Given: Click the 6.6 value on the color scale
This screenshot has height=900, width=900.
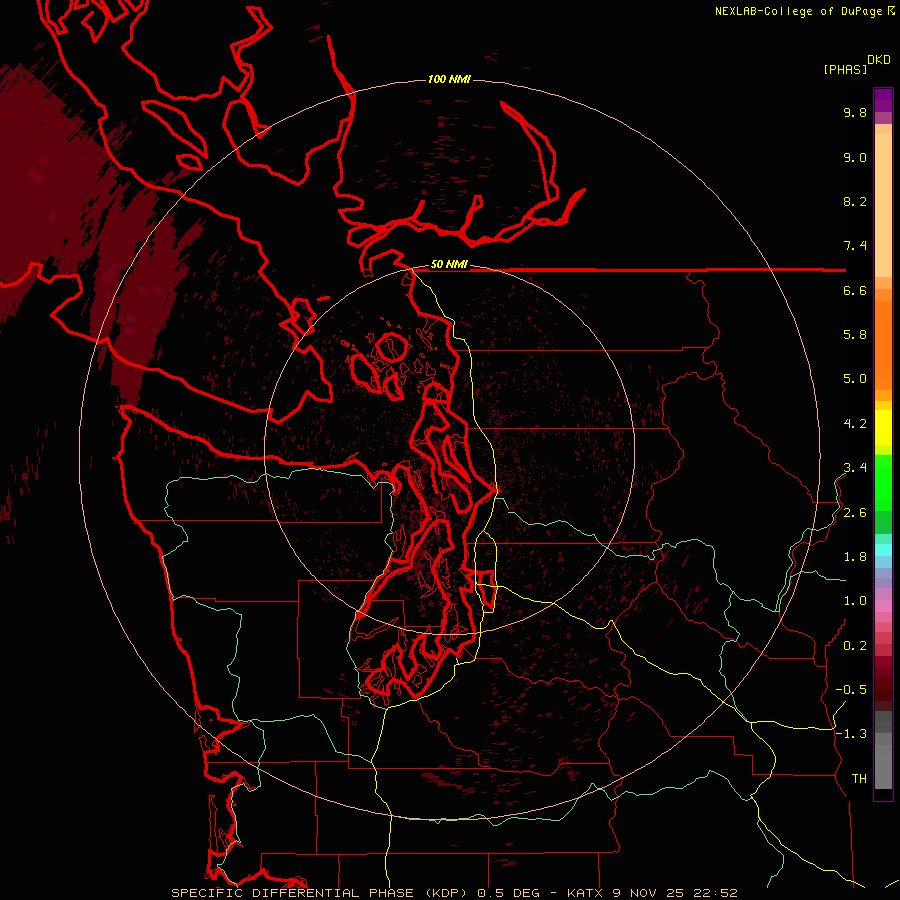Looking at the screenshot, I should click(855, 290).
